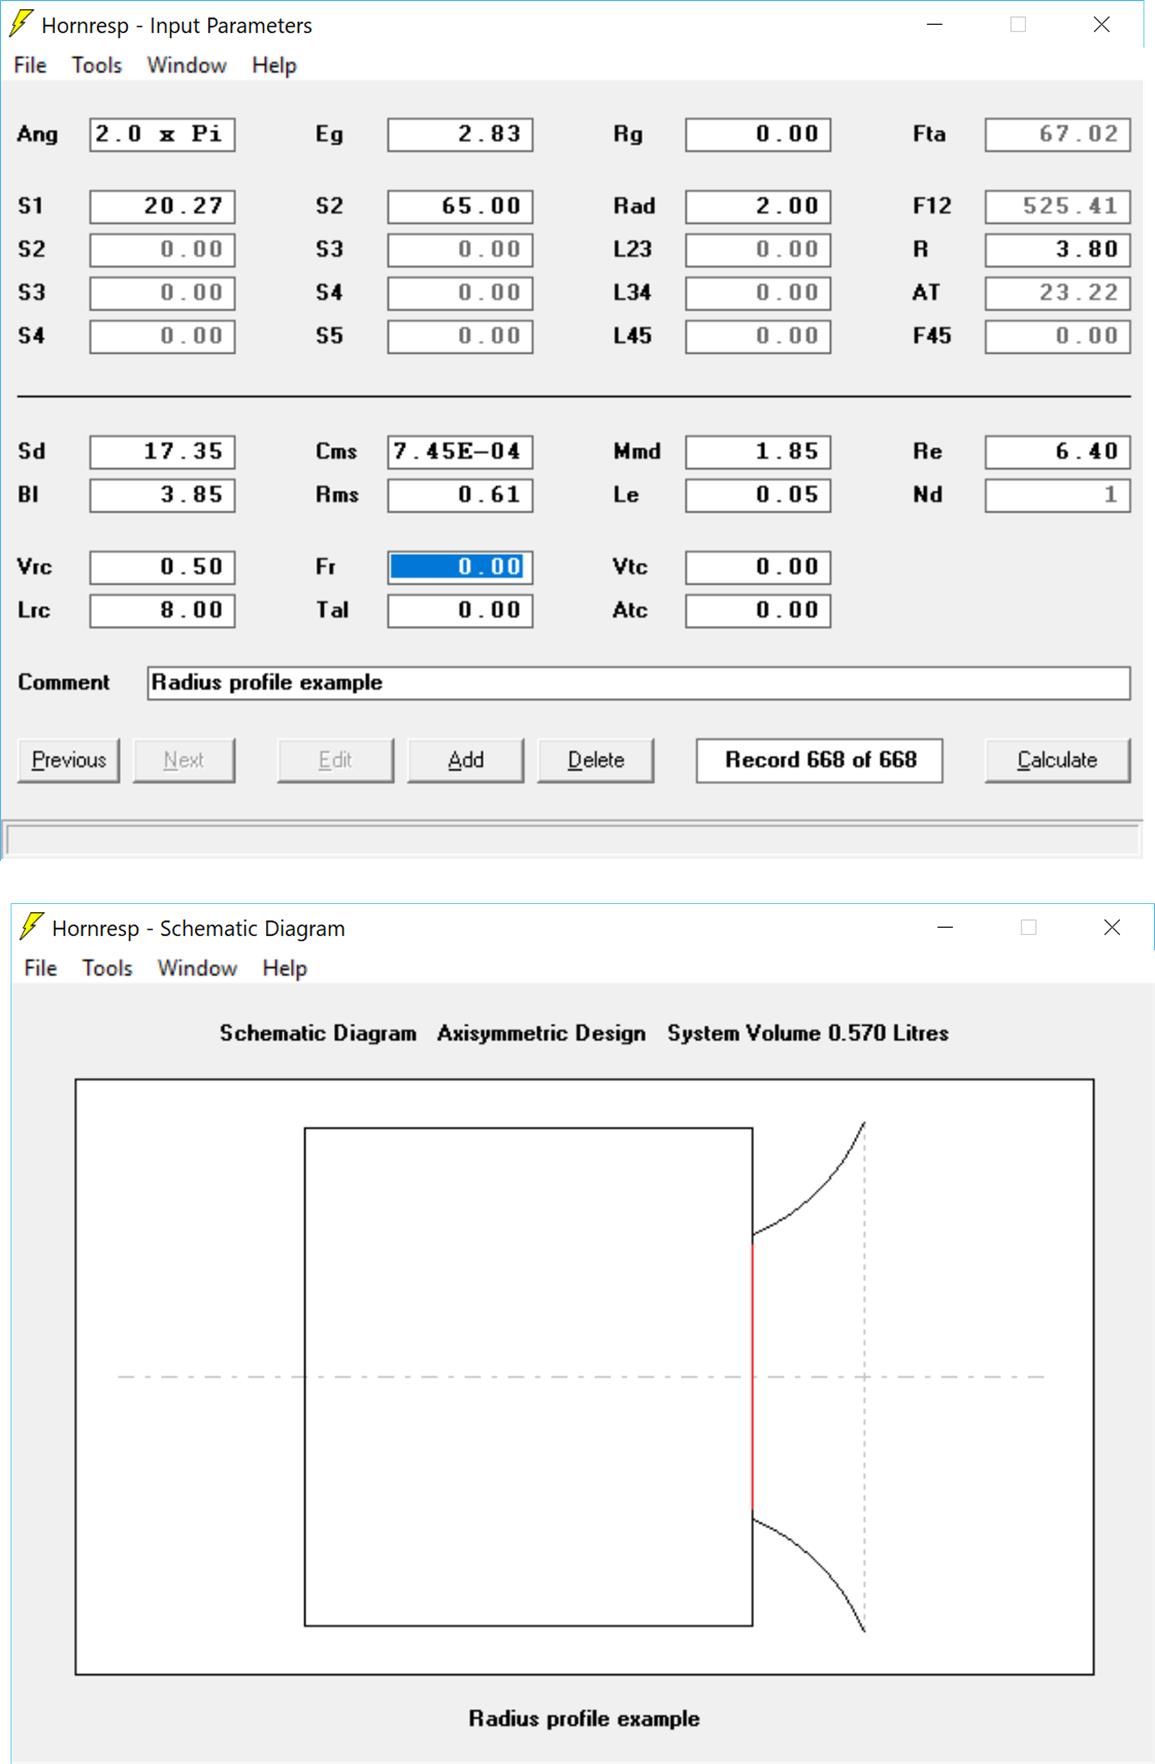Select the F12 field showing 525.41
Viewport: 1155px width, 1764px height.
click(x=1058, y=206)
